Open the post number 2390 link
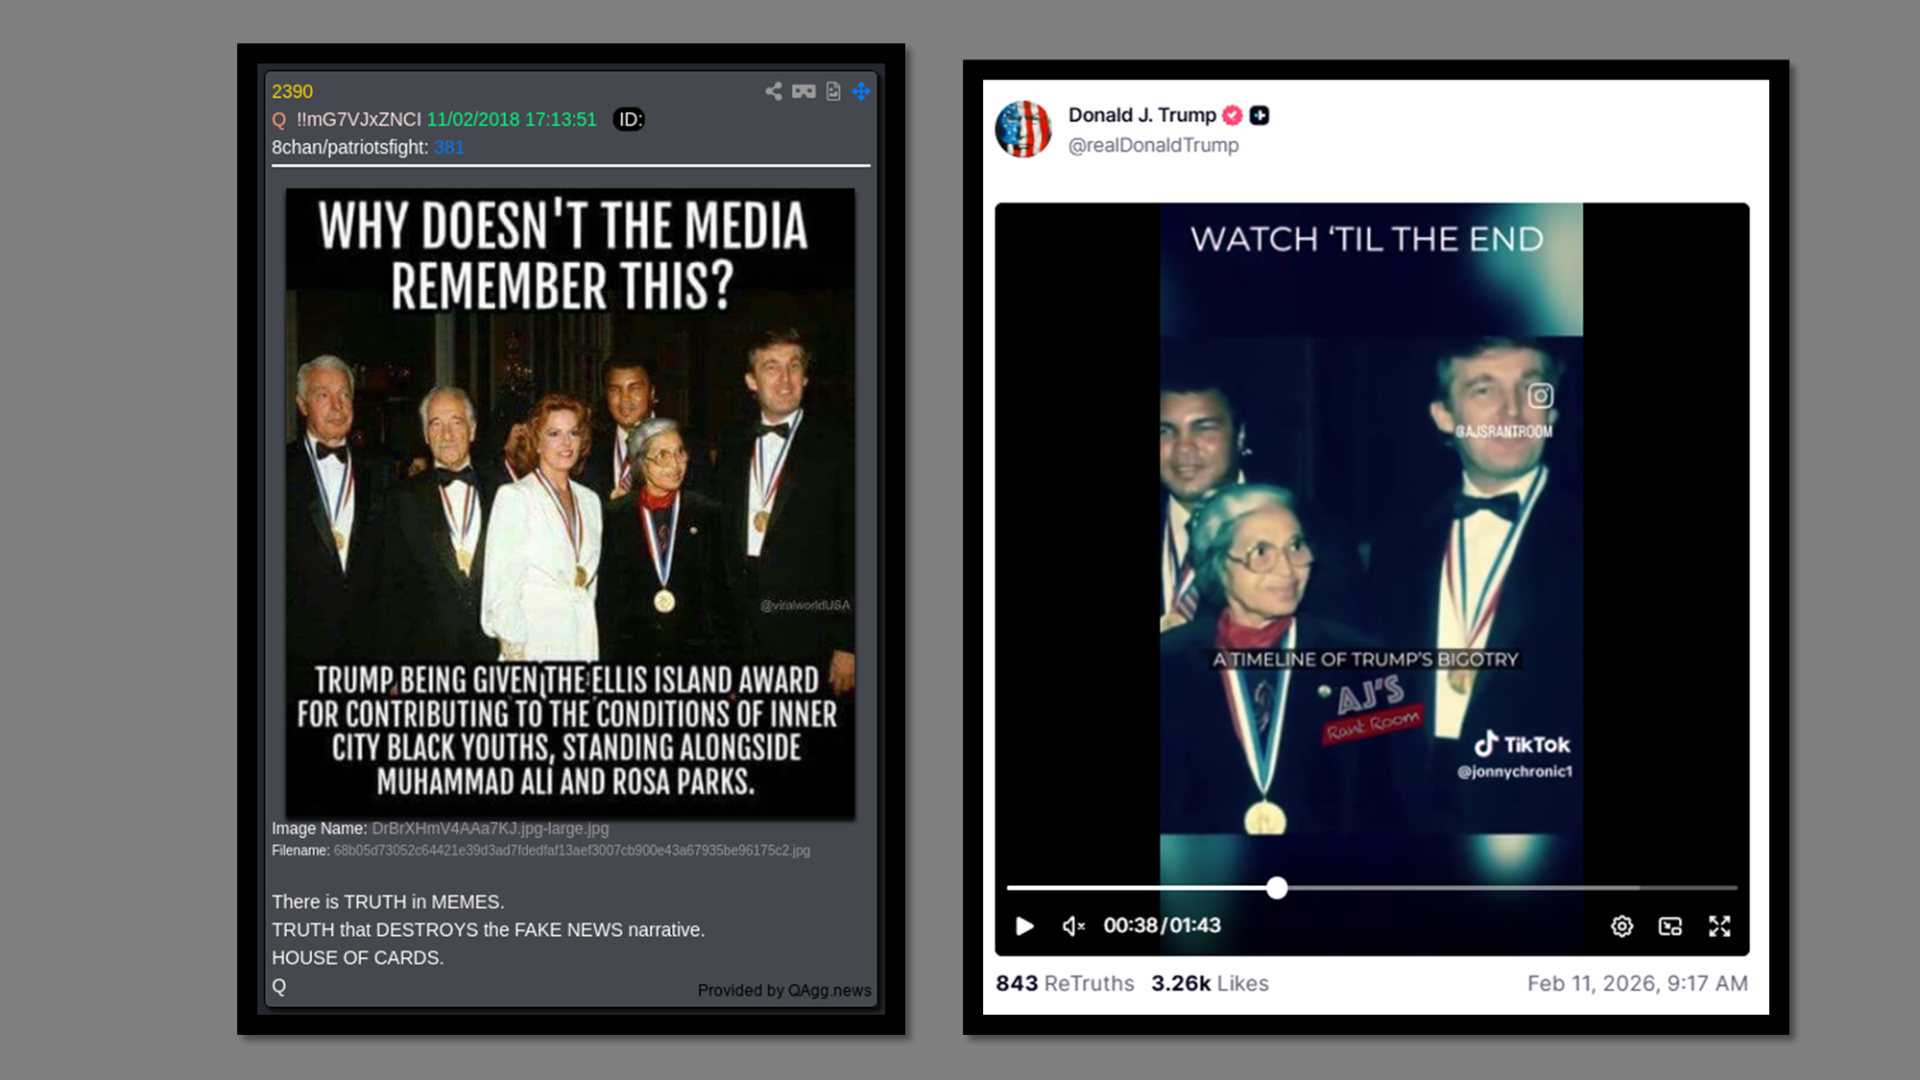This screenshot has width=1920, height=1080. click(x=292, y=91)
